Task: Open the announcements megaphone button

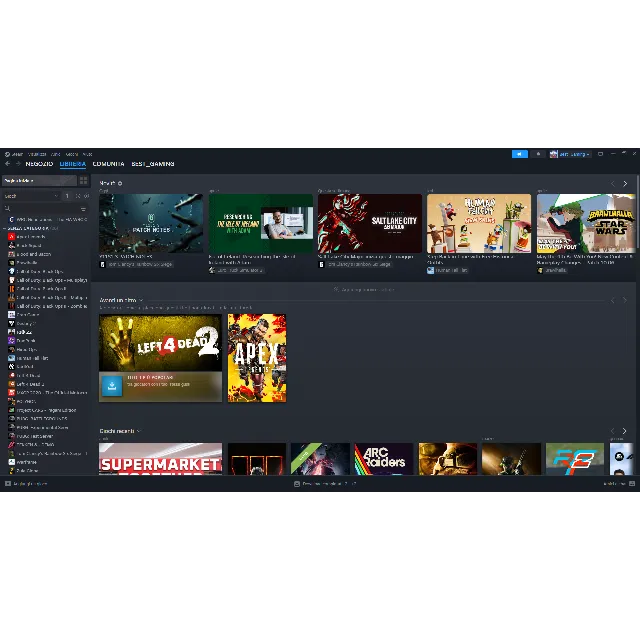Action: [520, 154]
